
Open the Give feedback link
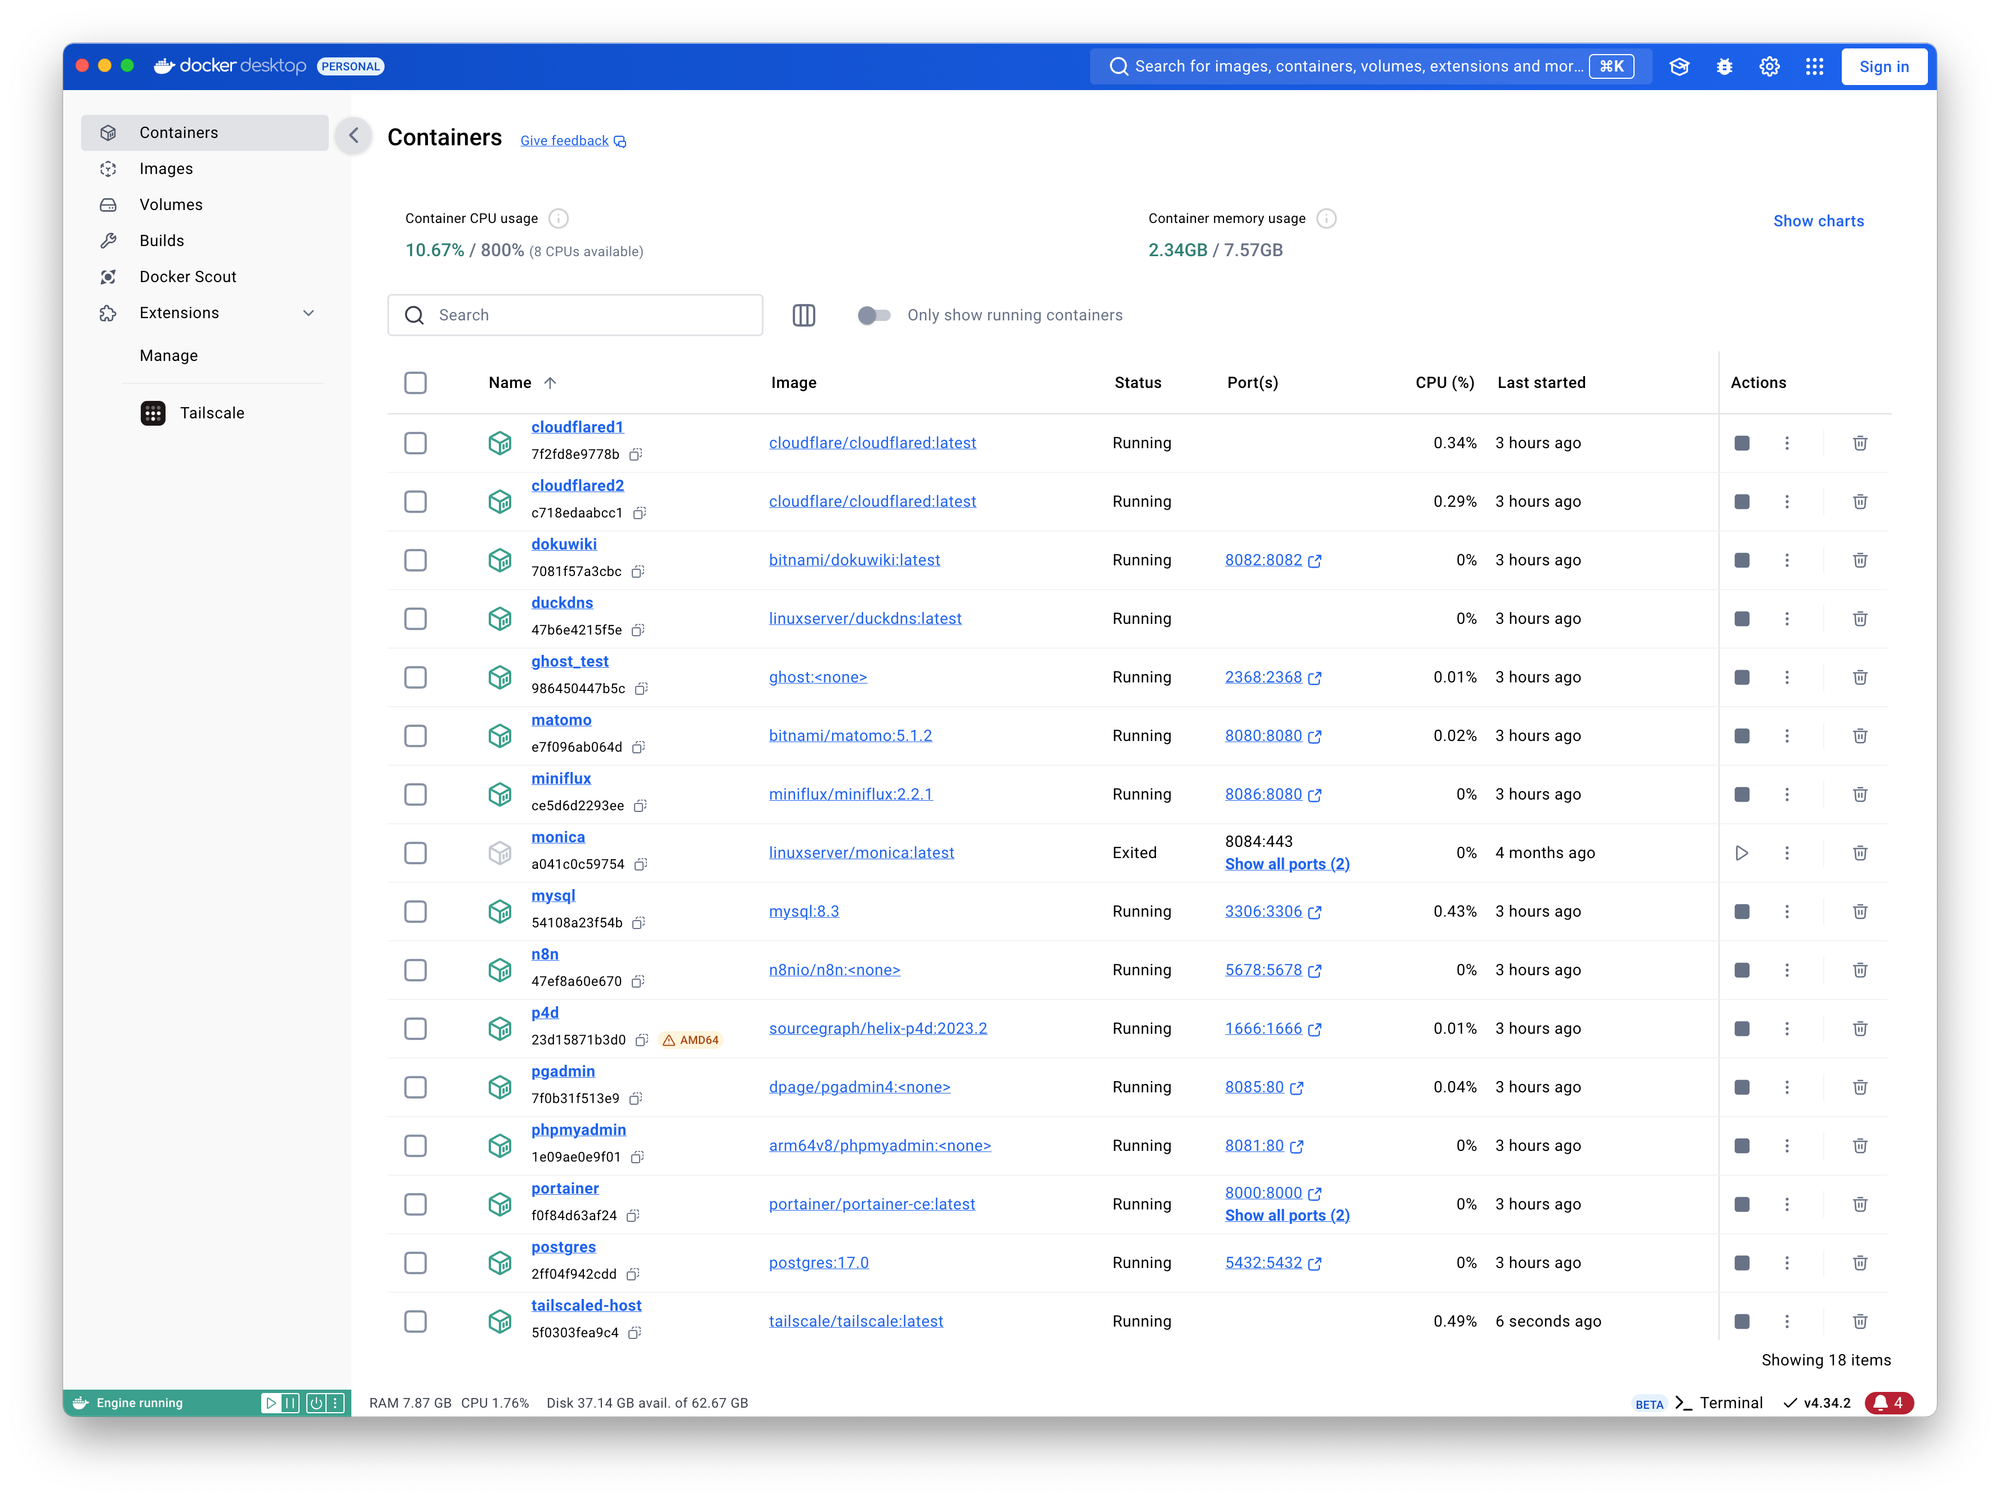coord(573,141)
